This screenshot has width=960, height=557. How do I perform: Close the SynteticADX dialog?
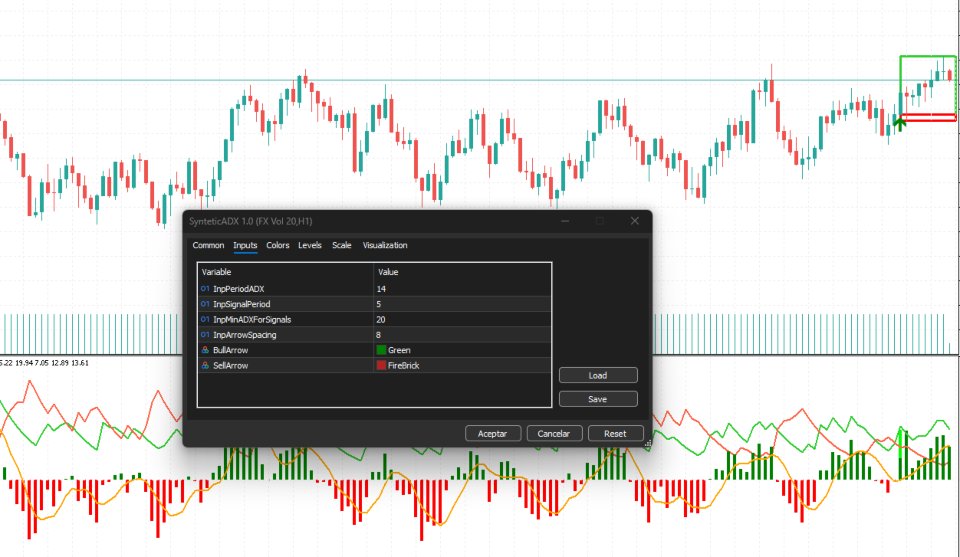coord(635,221)
